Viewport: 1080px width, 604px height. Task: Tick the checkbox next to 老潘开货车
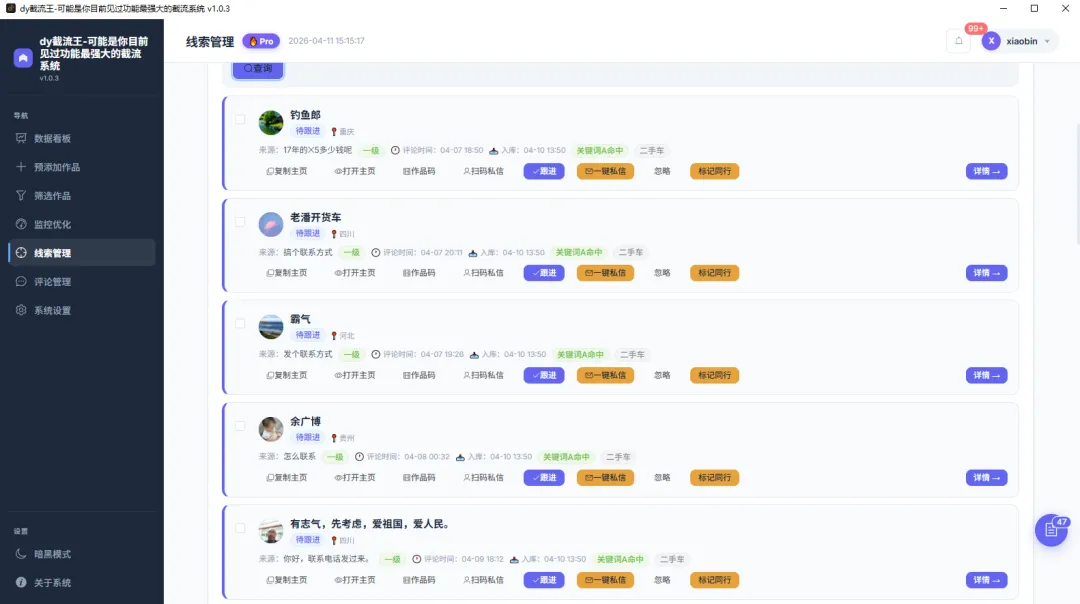pyautogui.click(x=240, y=222)
